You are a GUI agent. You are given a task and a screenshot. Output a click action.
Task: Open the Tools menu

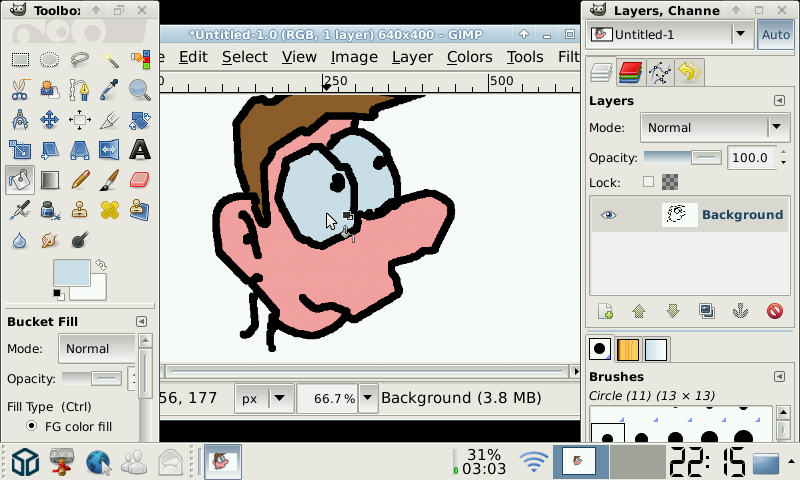(525, 57)
